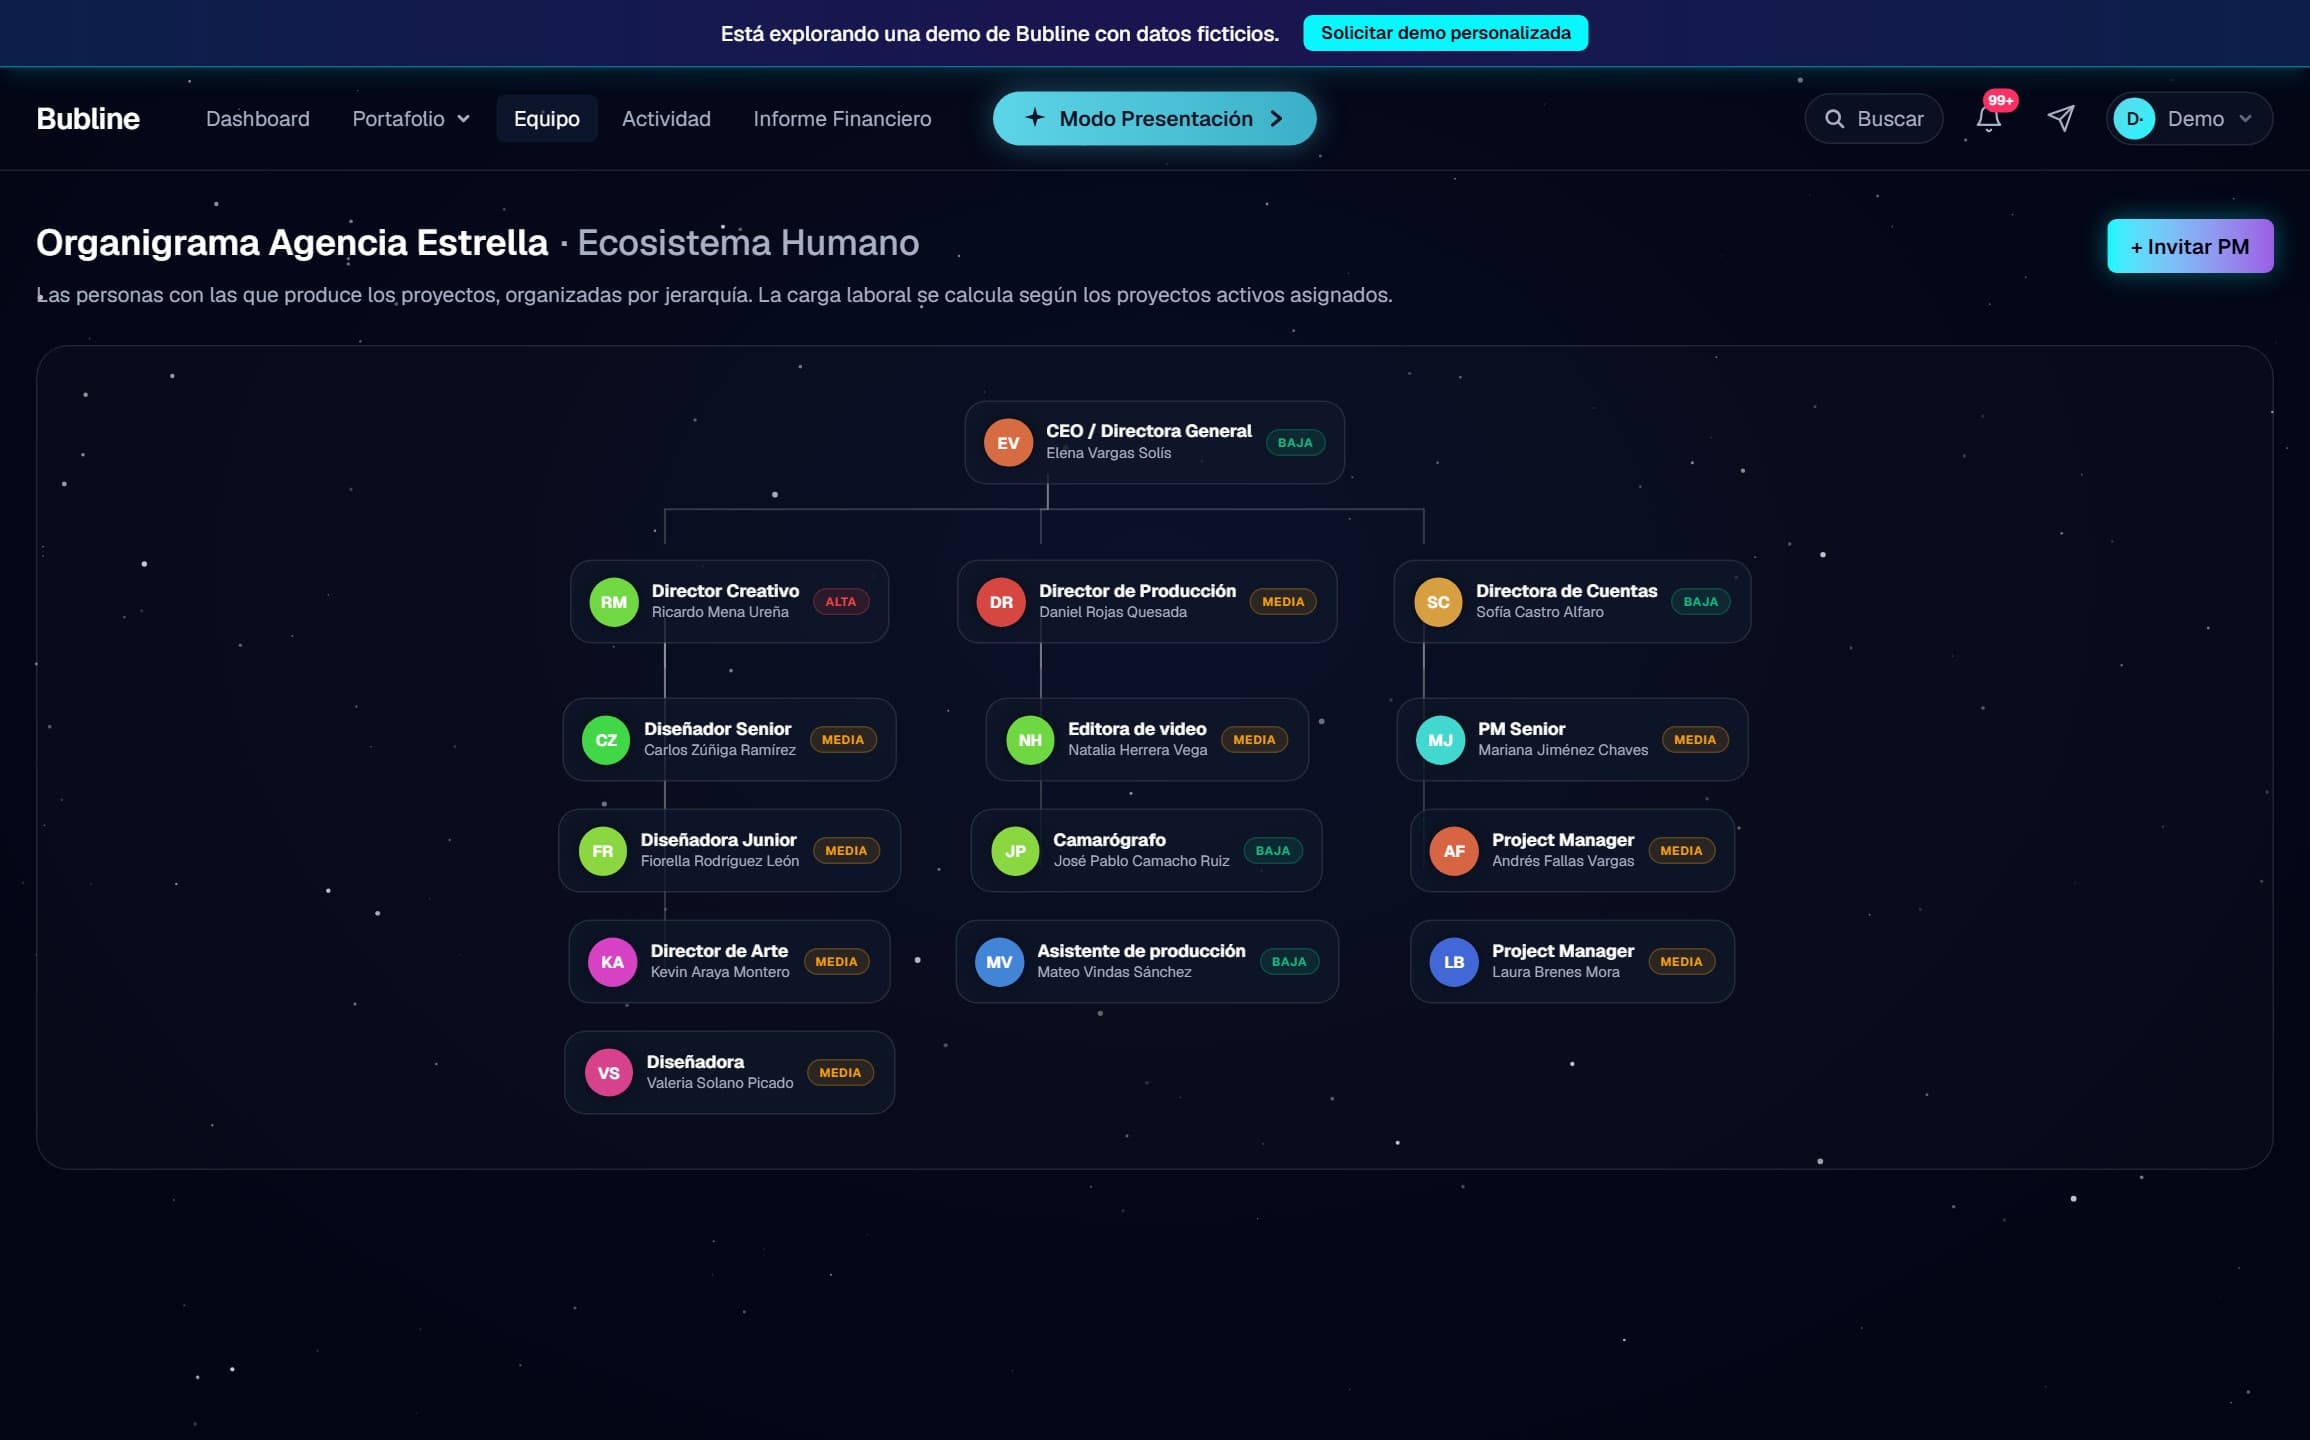Click the sparkle icon in Modo Presentación
The image size is (2310, 1440).
click(1035, 117)
